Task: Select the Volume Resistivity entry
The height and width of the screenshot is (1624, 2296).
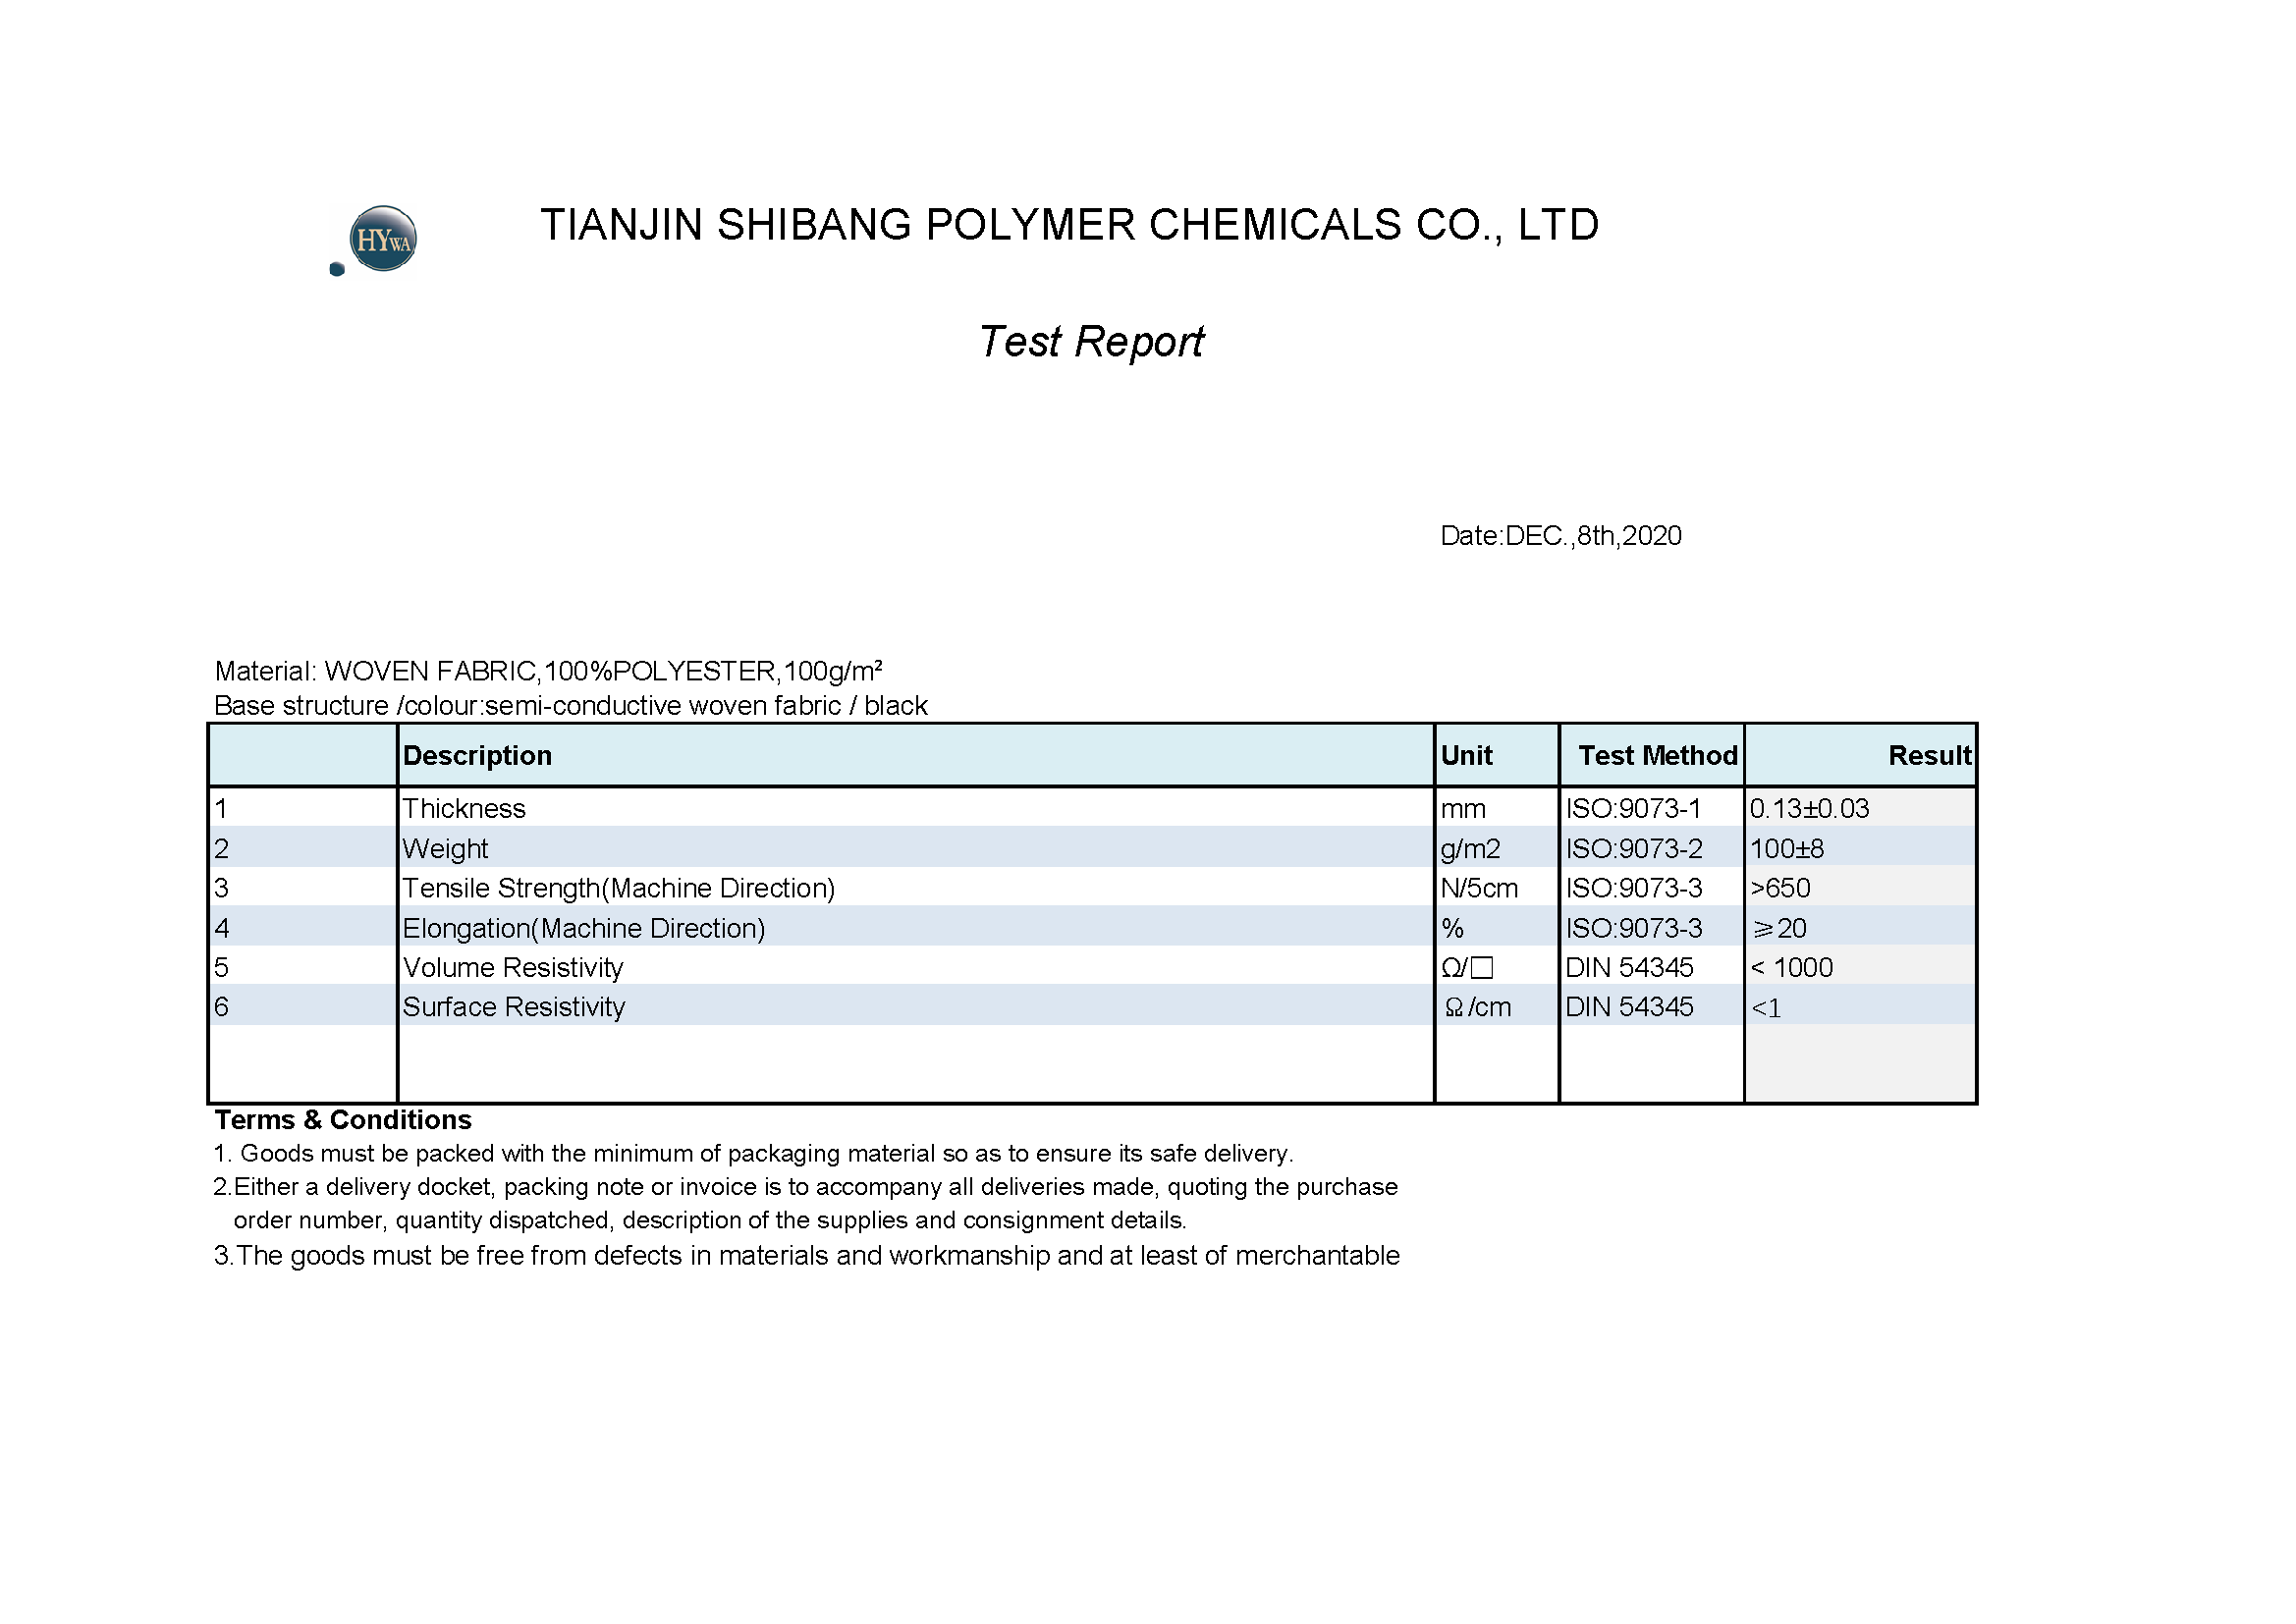Action: (x=512, y=967)
